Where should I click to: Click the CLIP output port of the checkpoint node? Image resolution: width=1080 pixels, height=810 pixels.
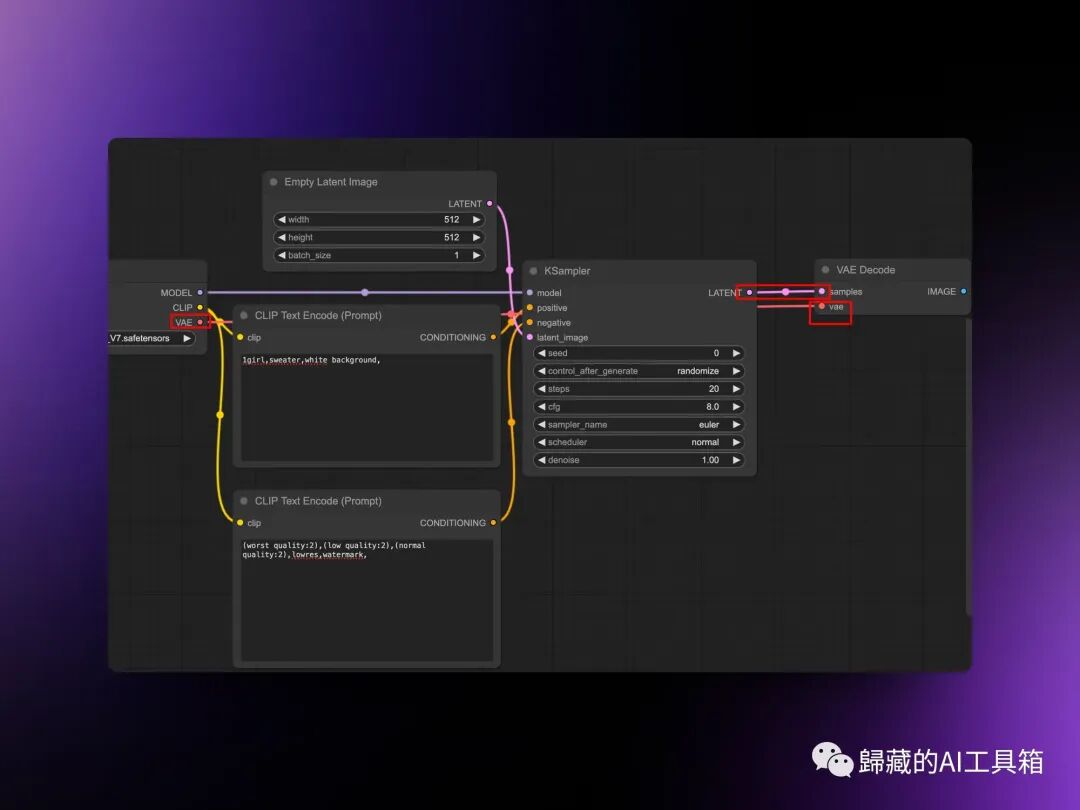(x=200, y=307)
